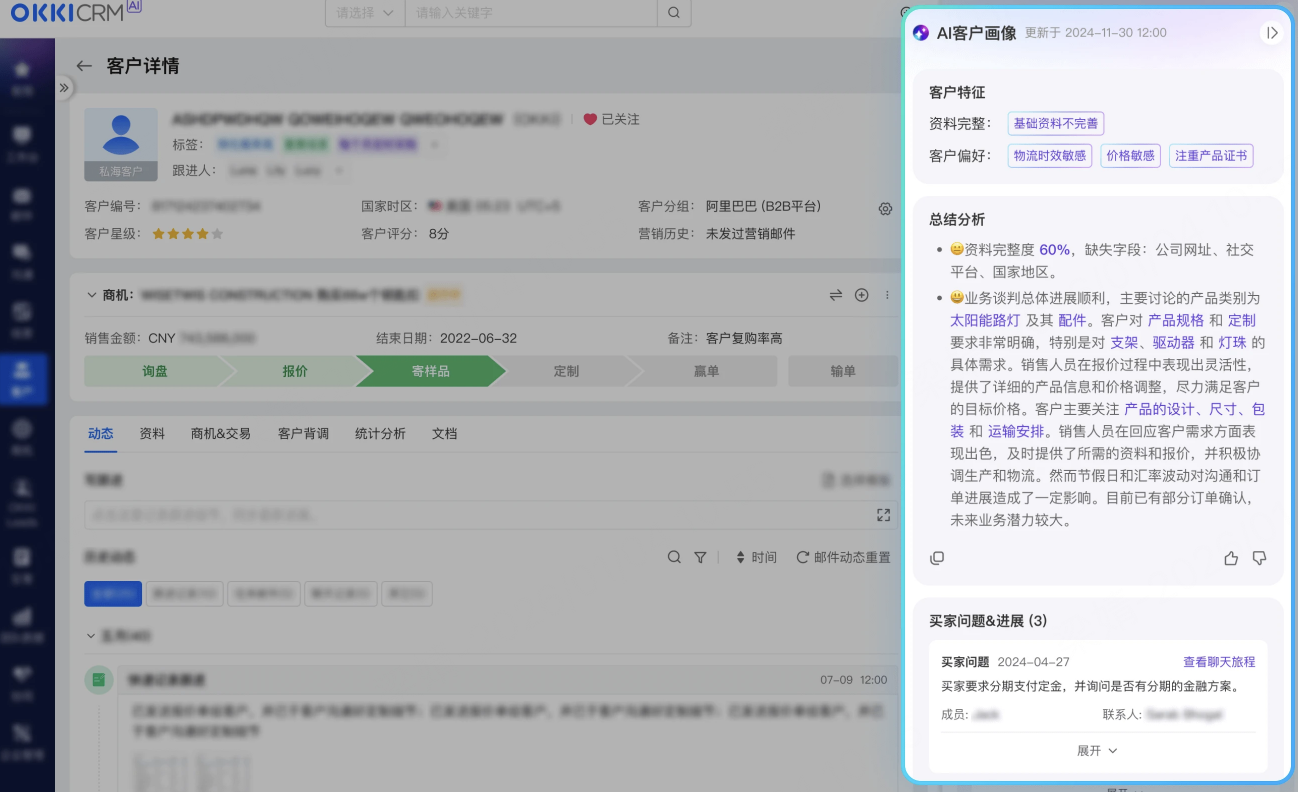This screenshot has width=1298, height=792.
Task: Open the 查看聊天旅程 link
Action: pyautogui.click(x=1218, y=662)
